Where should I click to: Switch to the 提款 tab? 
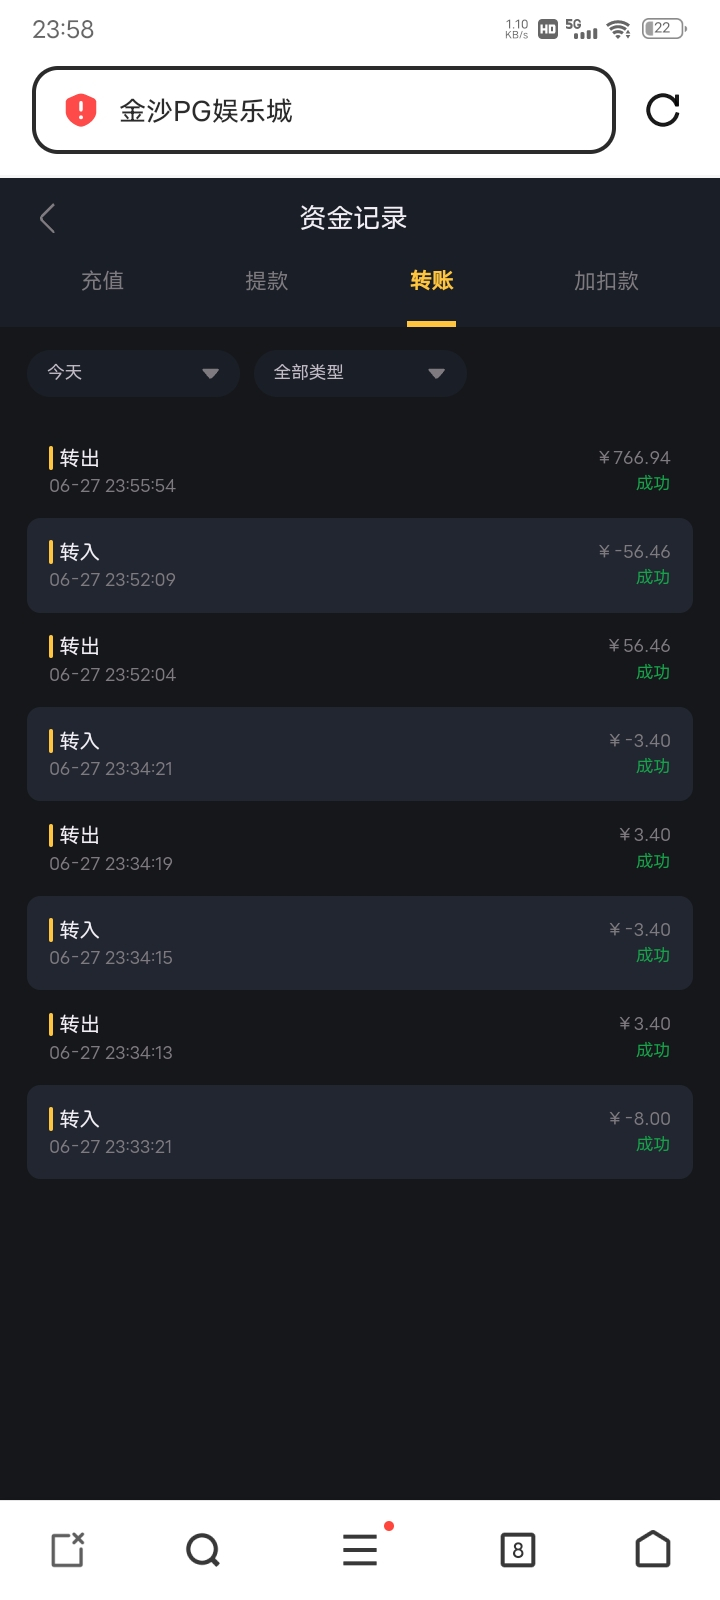pos(267,281)
